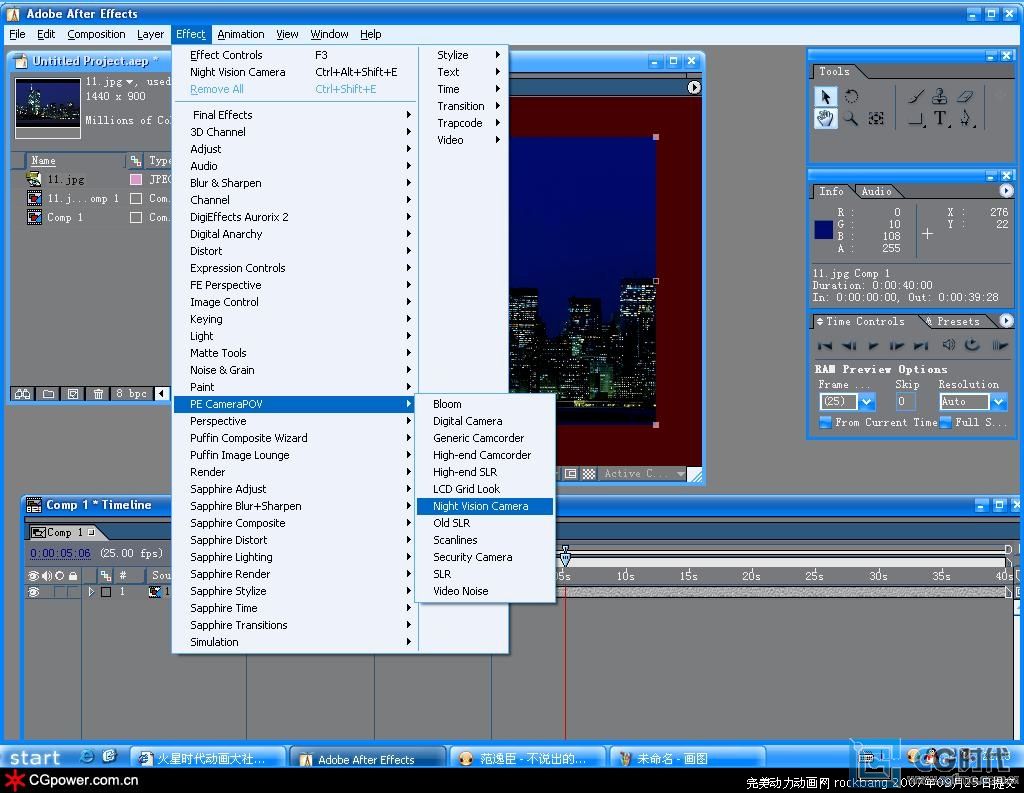This screenshot has width=1024, height=793.
Task: Toggle the layer 1 switch box in Timeline
Action: click(106, 592)
